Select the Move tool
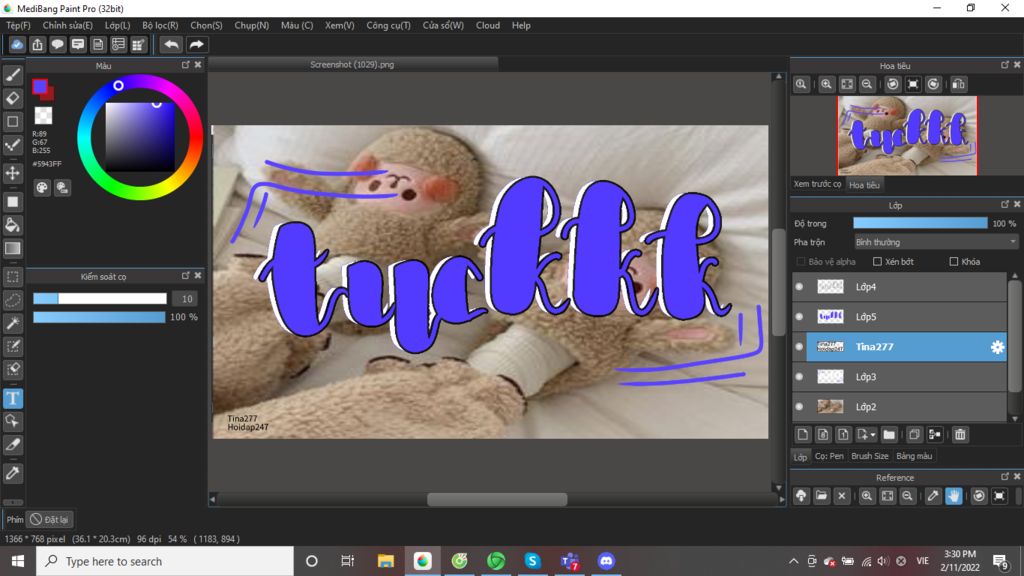Viewport: 1024px width, 576px height. (x=12, y=173)
